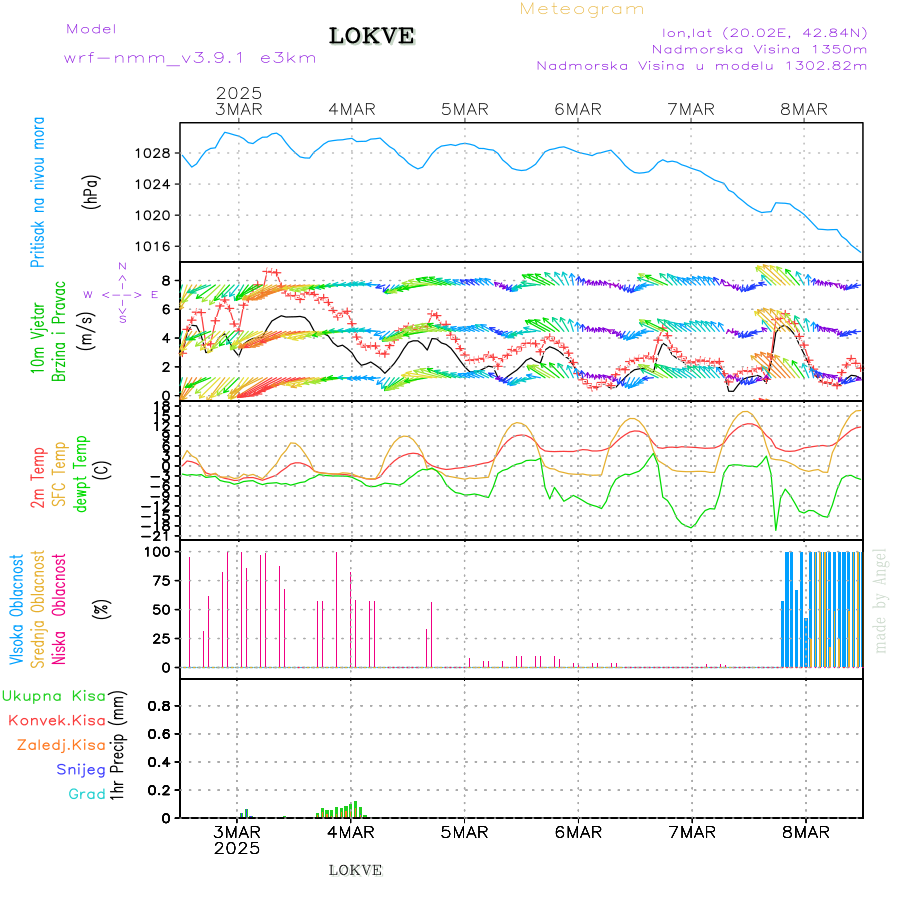
Task: Select 7MAR on the bottom time axis
Action: 692,832
